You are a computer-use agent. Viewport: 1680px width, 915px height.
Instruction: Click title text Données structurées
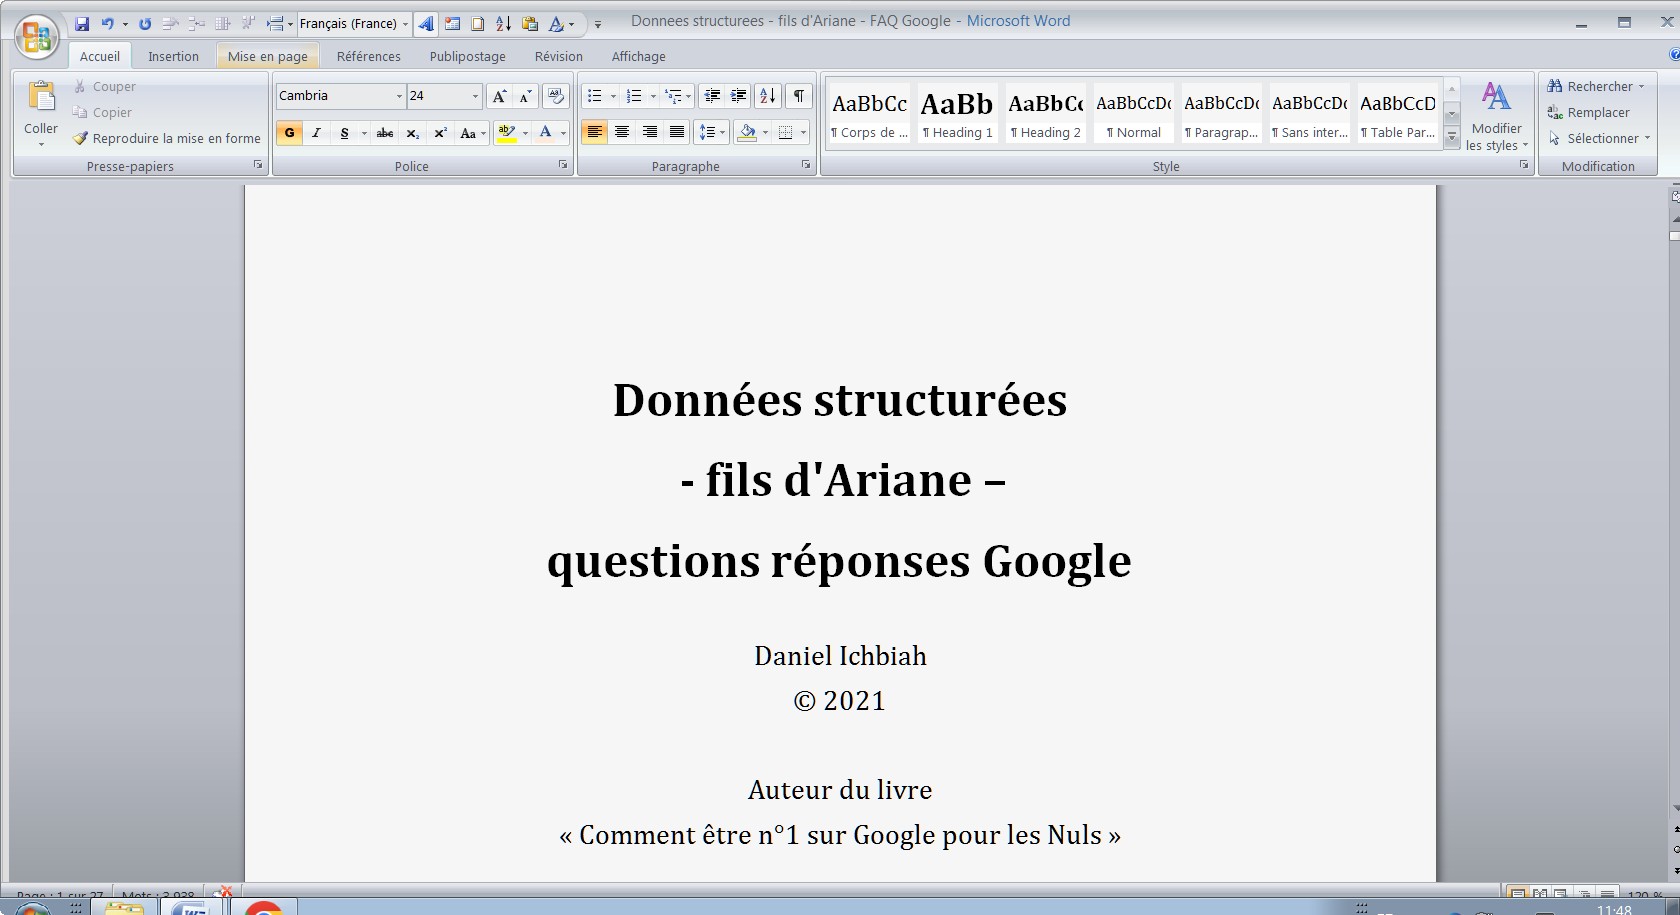(840, 400)
